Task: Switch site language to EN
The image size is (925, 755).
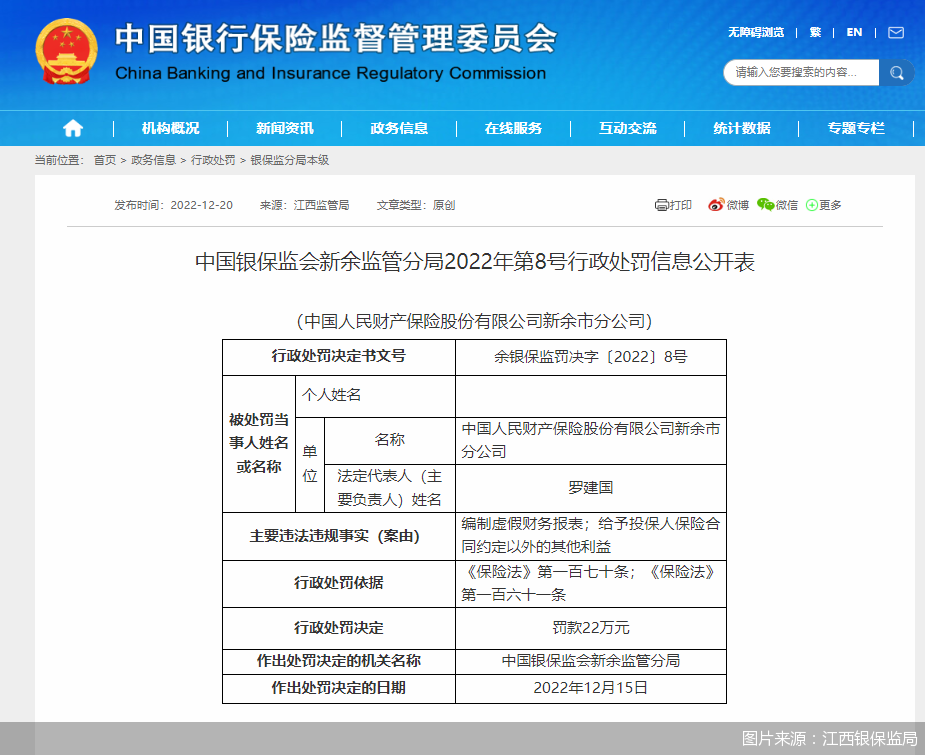Action: [854, 32]
